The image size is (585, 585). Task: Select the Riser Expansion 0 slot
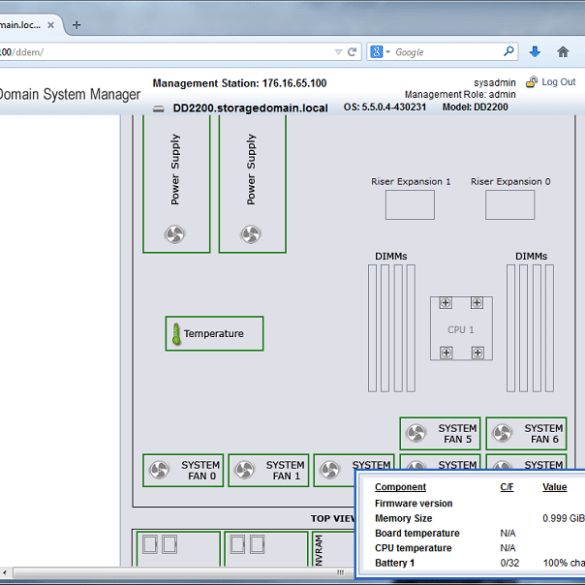[510, 205]
